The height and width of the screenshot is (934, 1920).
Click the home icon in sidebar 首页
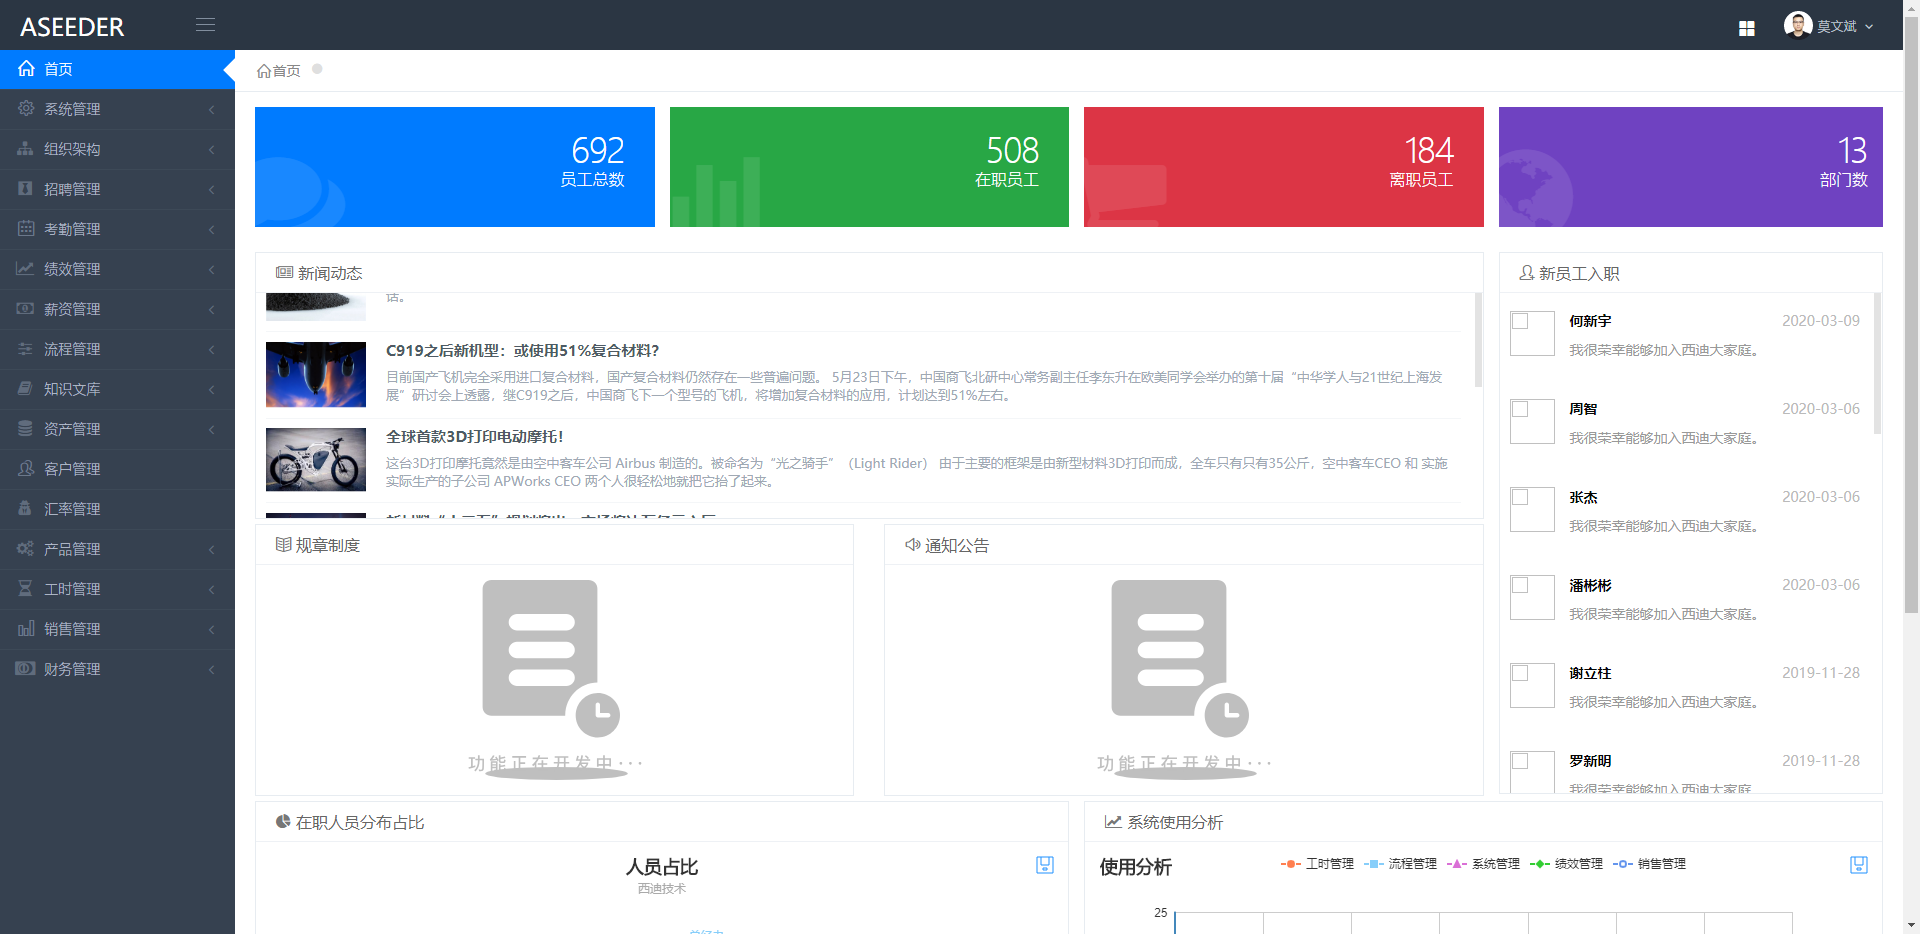click(26, 69)
